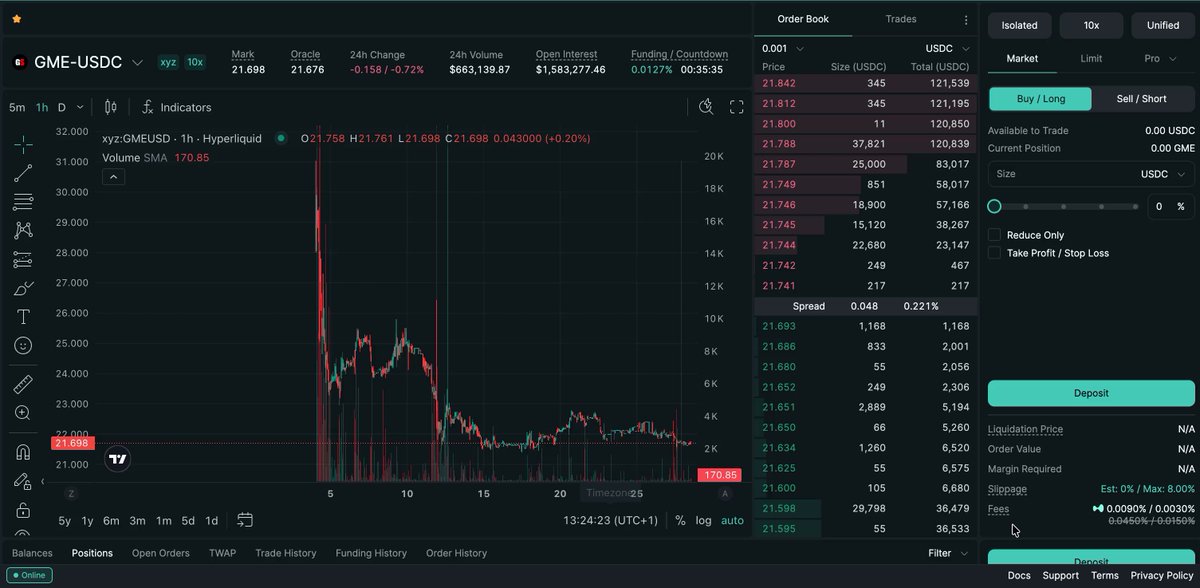Viewport: 1200px width, 588px height.
Task: Select the crosshair cursor tool
Action: tap(23, 144)
